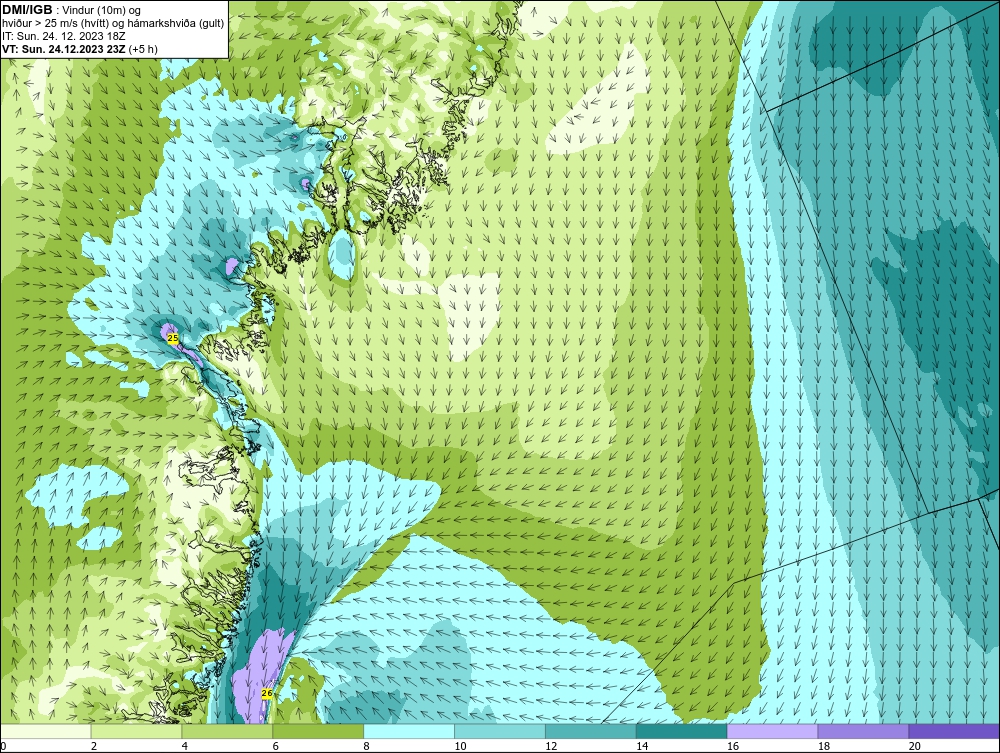Screen dimensions: 1000x753
Task: Click the valid time 'VT: Sun. 24.12.2023 23Z' text
Action: [64, 49]
